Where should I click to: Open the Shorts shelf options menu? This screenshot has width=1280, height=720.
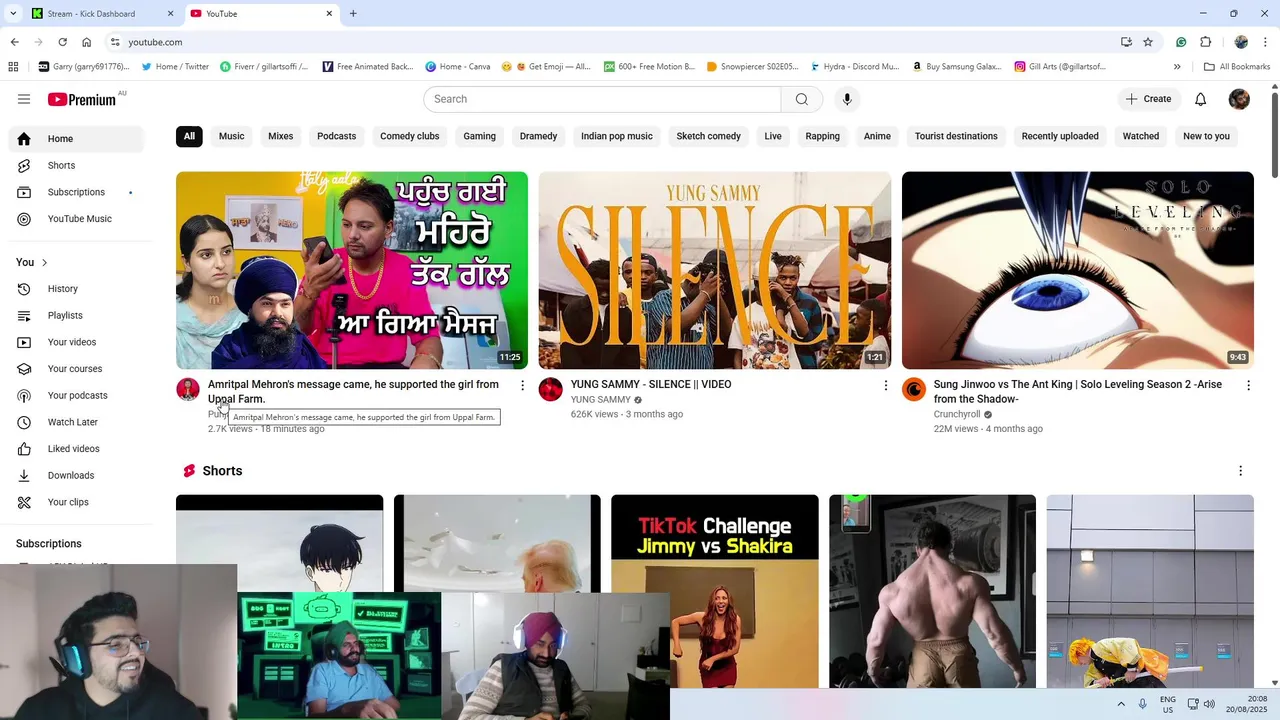pos(1240,471)
